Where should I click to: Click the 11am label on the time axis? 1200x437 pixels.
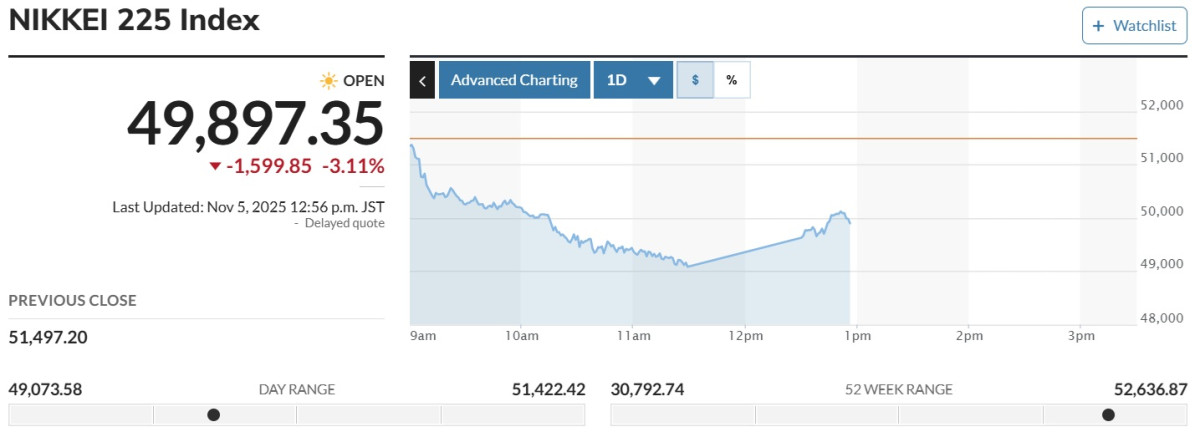[635, 336]
